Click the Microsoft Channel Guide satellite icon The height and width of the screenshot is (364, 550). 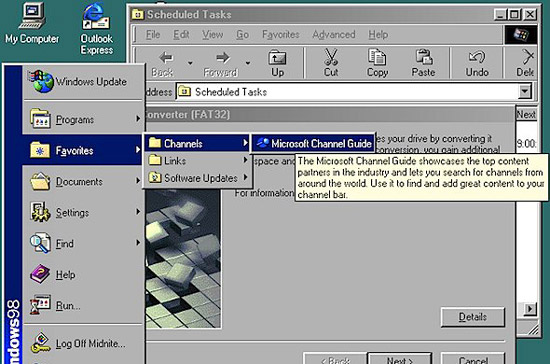tap(262, 143)
